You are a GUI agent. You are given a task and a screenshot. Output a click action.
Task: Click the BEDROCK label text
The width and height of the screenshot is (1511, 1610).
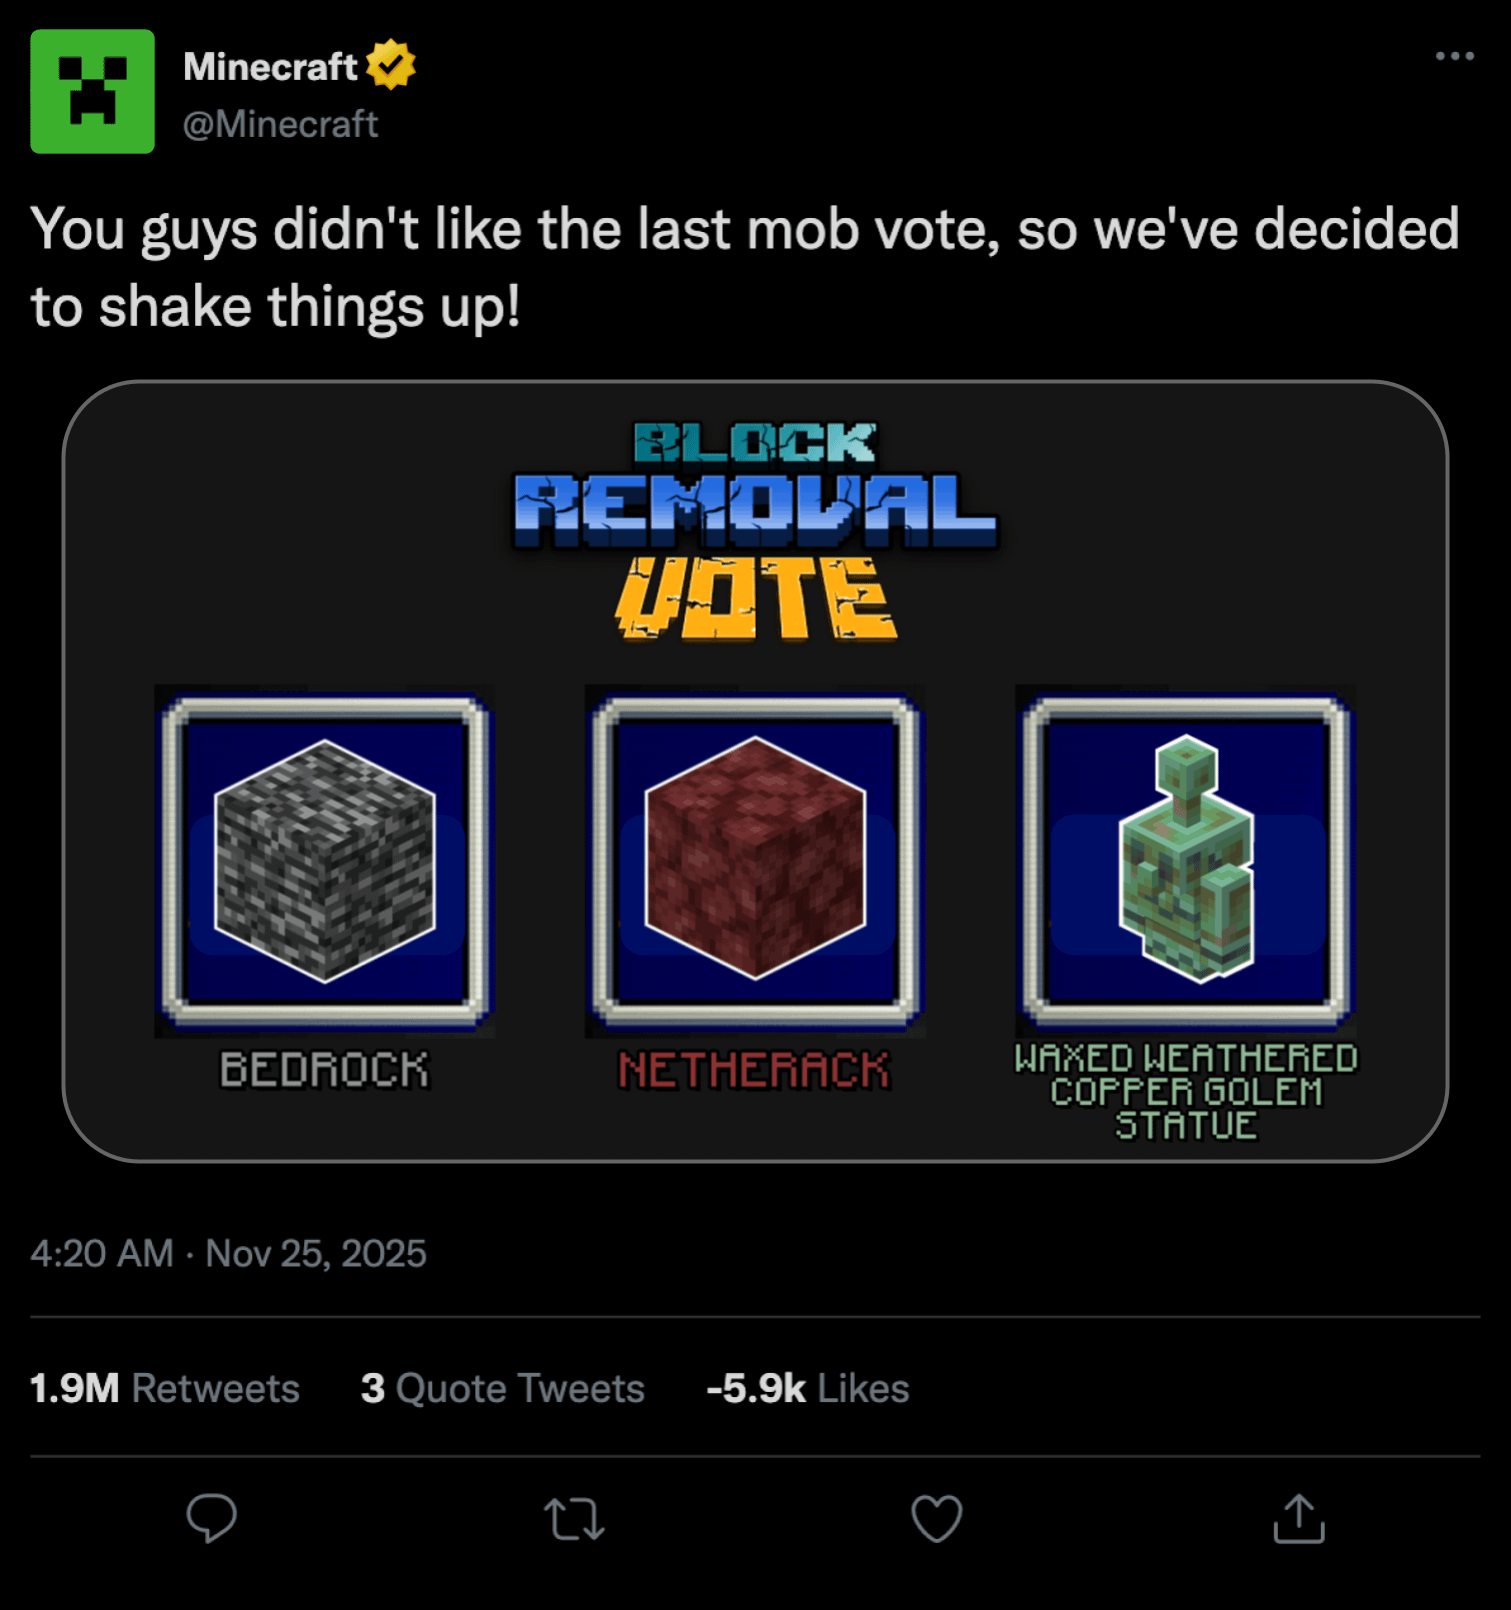325,1069
